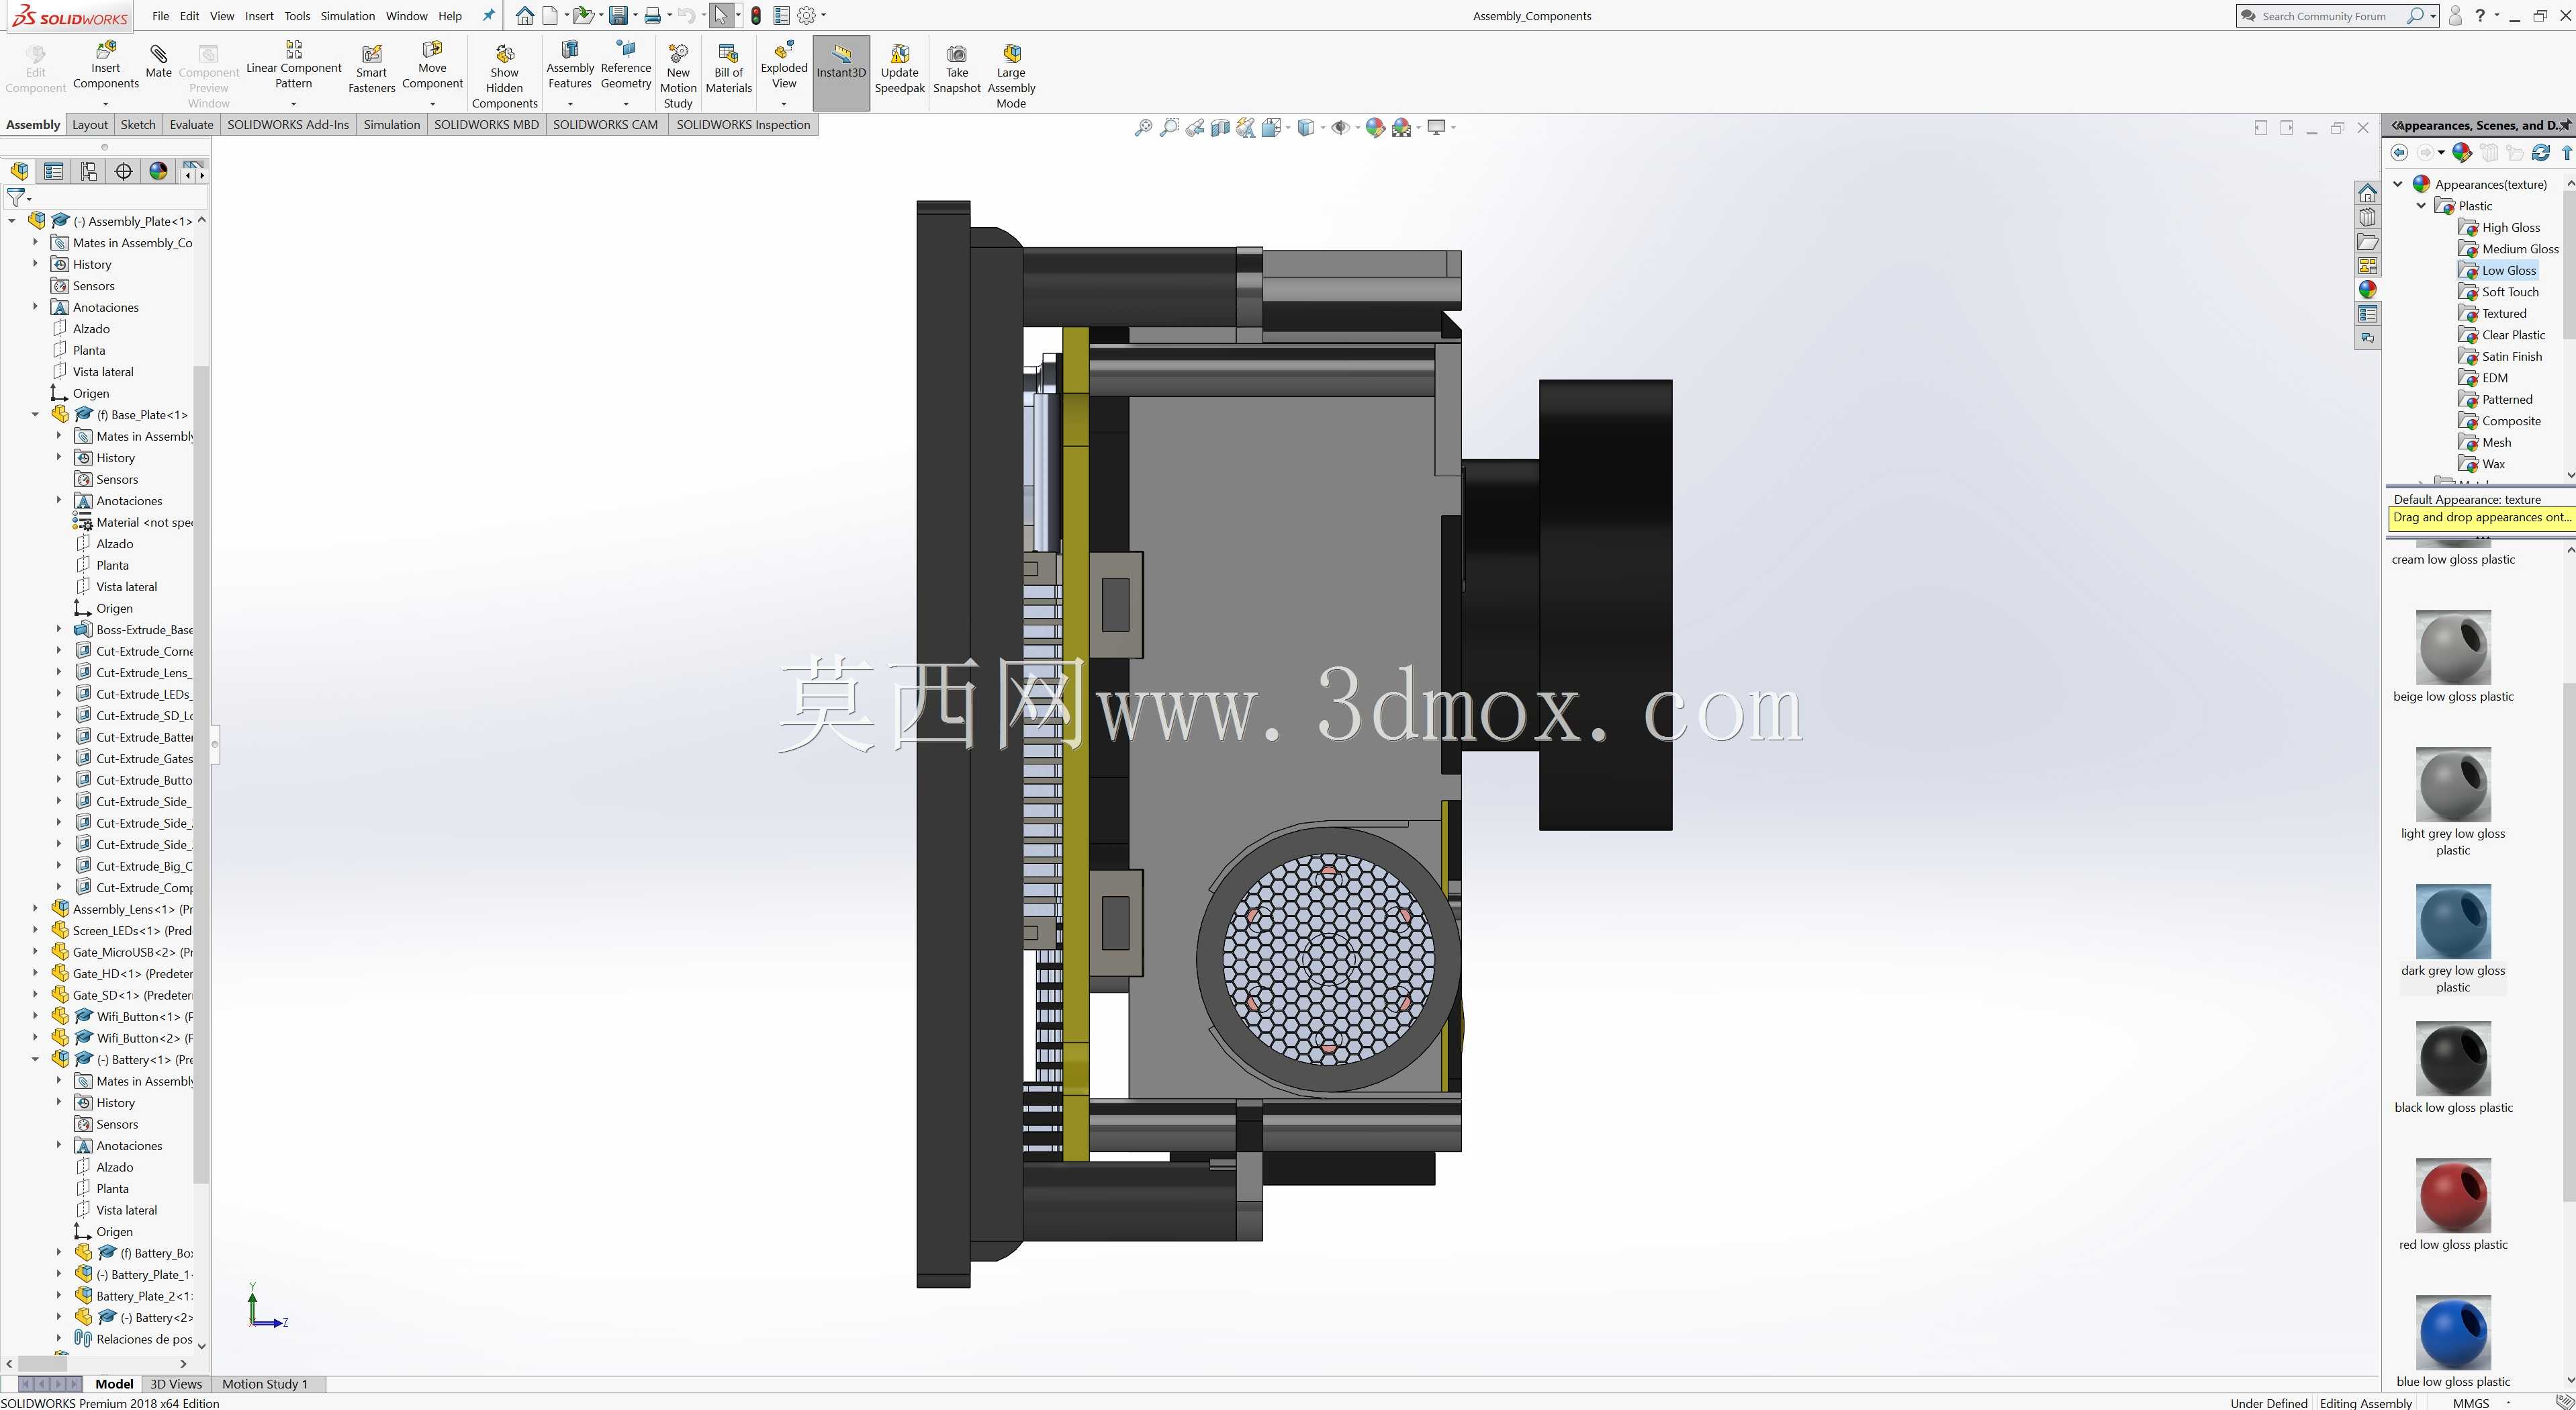The width and height of the screenshot is (2576, 1410).
Task: Open PropertyManager tab icon
Action: pyautogui.click(x=54, y=171)
